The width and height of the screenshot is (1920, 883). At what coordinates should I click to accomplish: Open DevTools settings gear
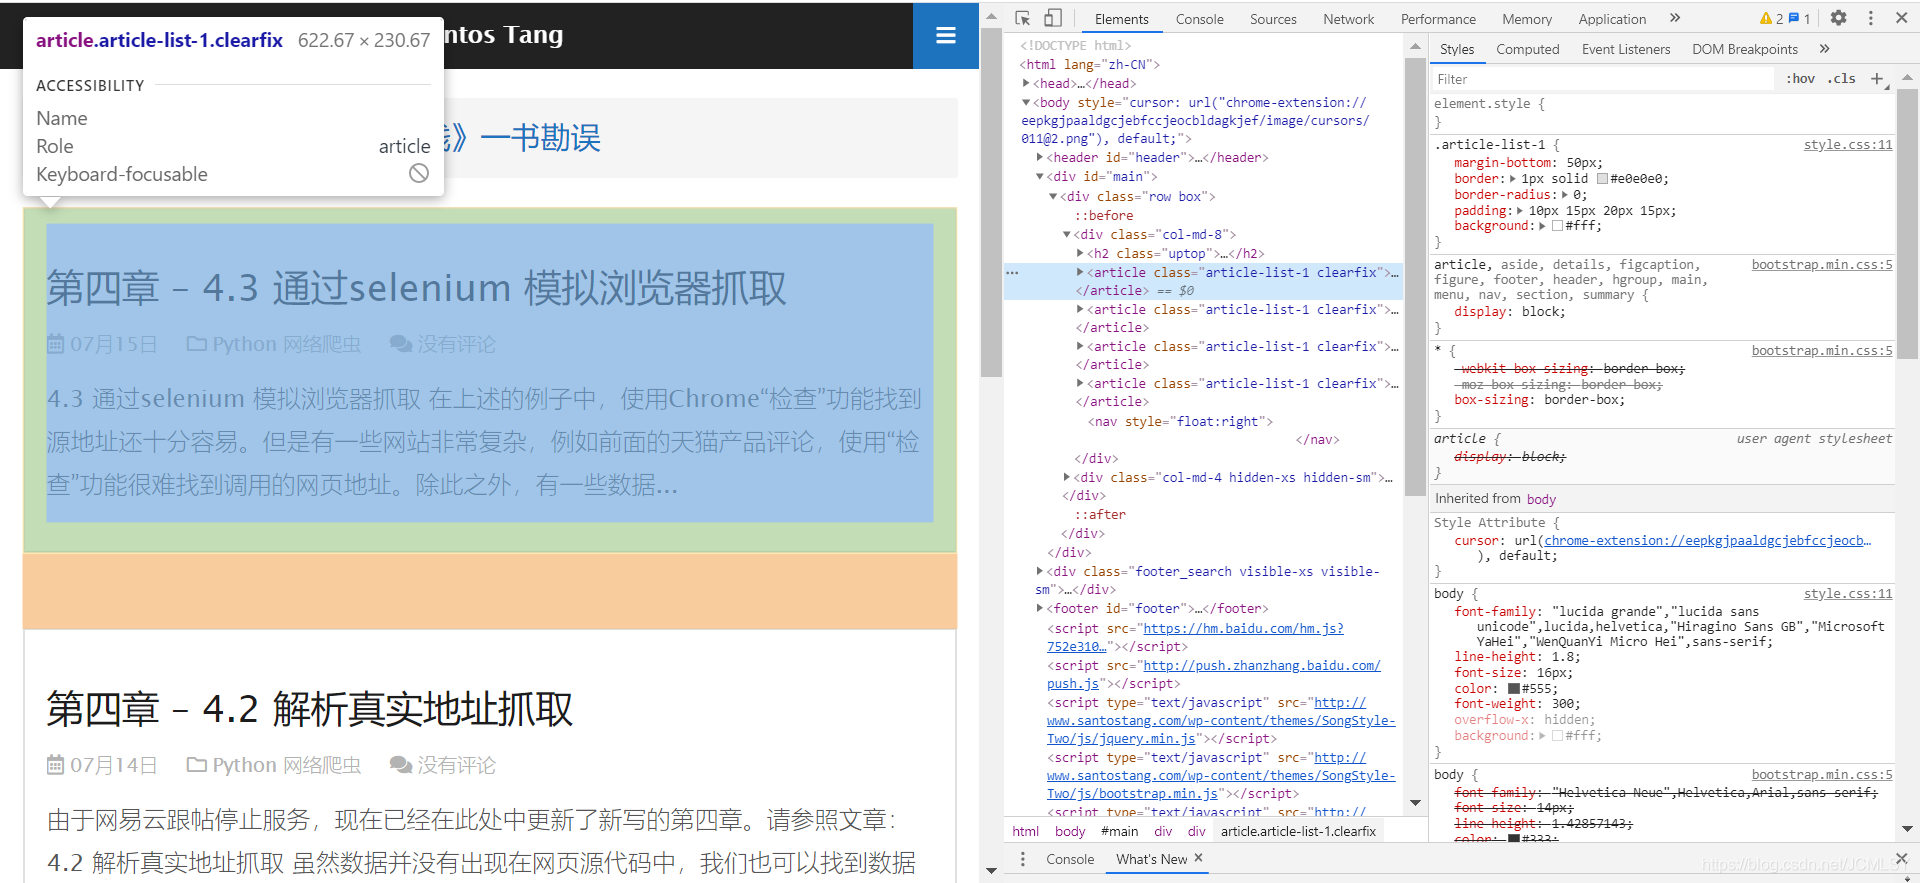(x=1838, y=18)
